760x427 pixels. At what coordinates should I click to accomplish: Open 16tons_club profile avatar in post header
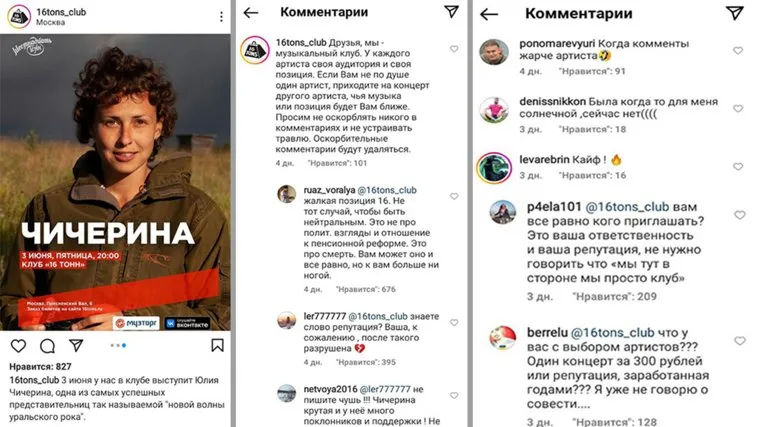point(19,16)
